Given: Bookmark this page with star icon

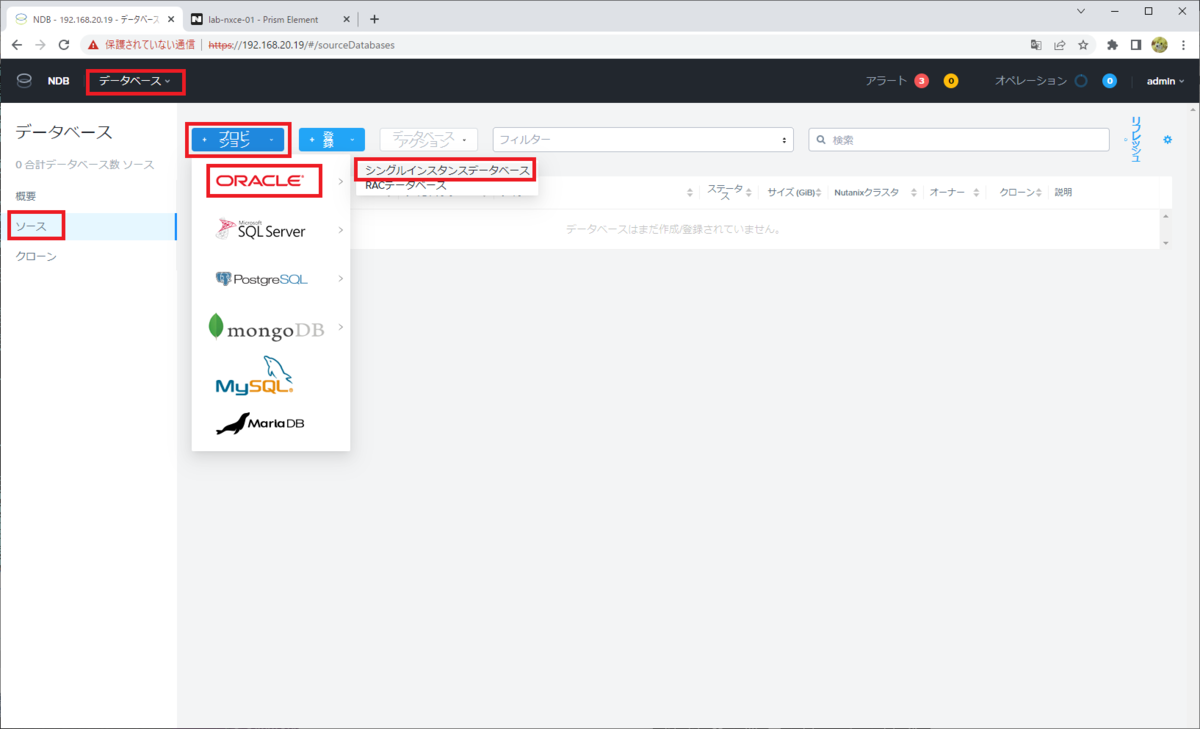Looking at the screenshot, I should pyautogui.click(x=1083, y=45).
